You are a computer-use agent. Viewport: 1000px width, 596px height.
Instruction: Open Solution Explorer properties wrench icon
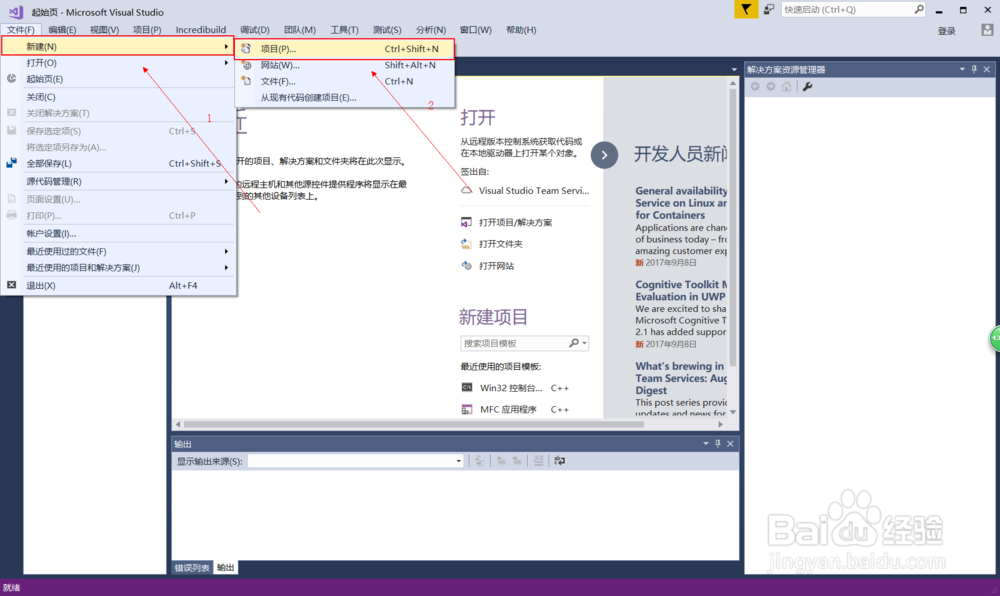coord(807,87)
